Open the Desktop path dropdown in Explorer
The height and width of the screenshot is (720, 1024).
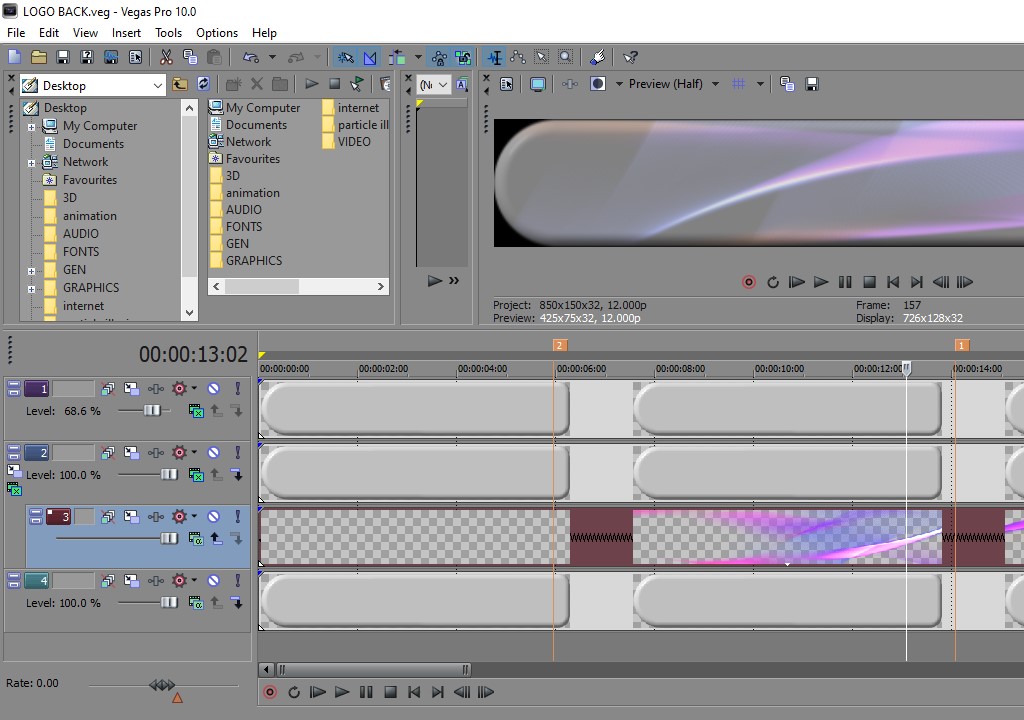(x=157, y=86)
